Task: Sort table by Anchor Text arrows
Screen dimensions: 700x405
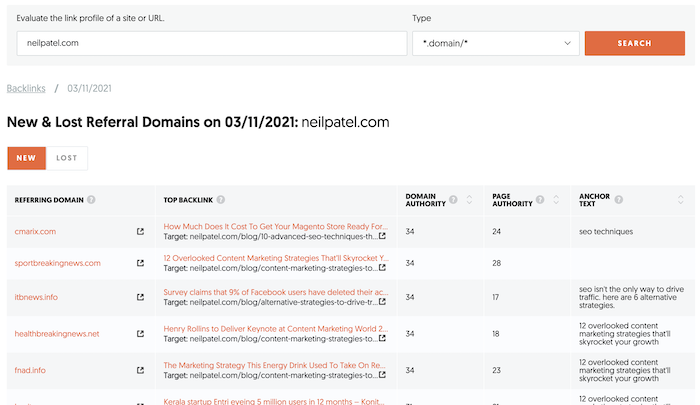Action: pyautogui.click(x=680, y=200)
